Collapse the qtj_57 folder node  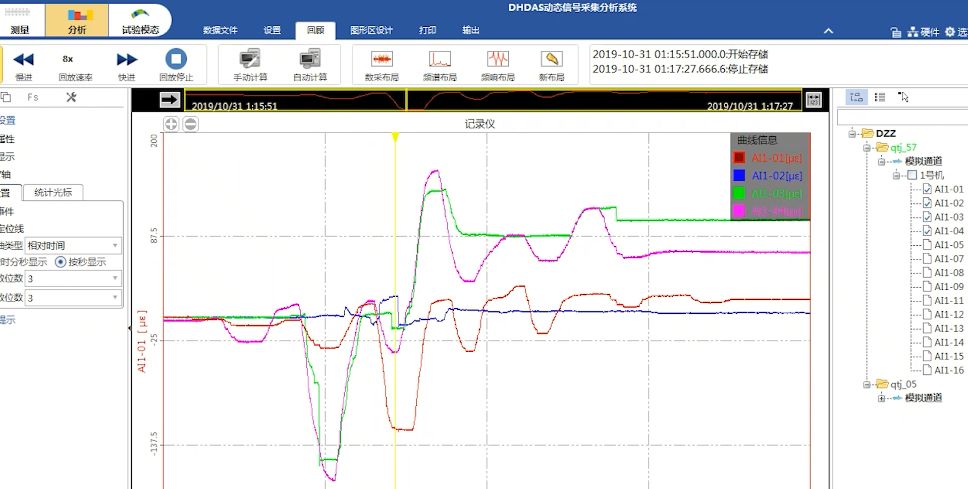867,148
